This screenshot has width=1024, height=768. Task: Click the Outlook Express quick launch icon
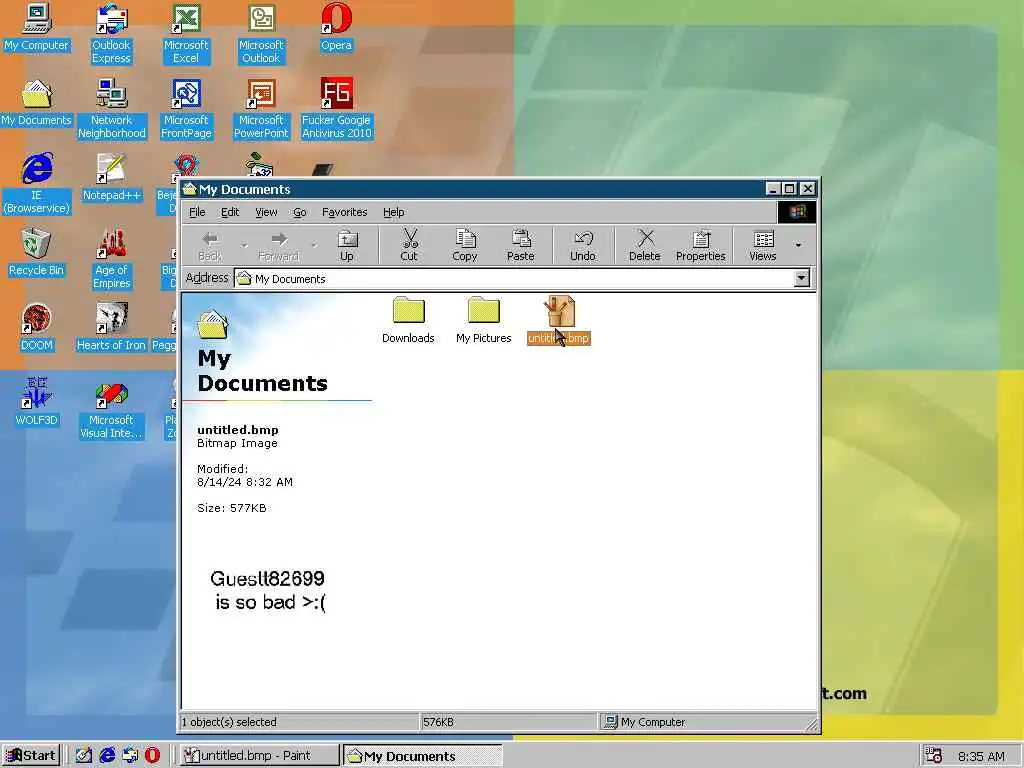coord(130,756)
